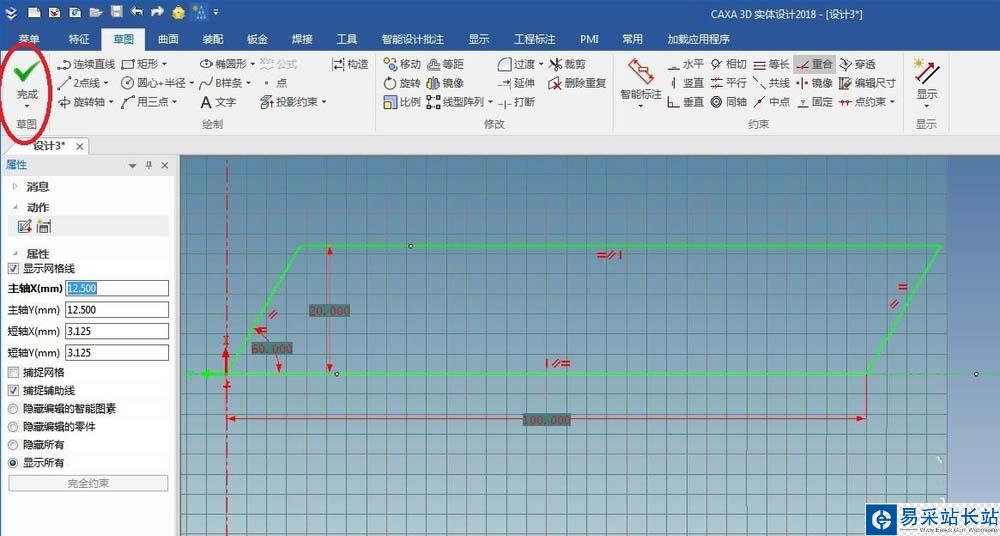Image resolution: width=1000 pixels, height=536 pixels.
Task: Click the Redo arrow in quick access toolbar
Action: click(x=157, y=11)
